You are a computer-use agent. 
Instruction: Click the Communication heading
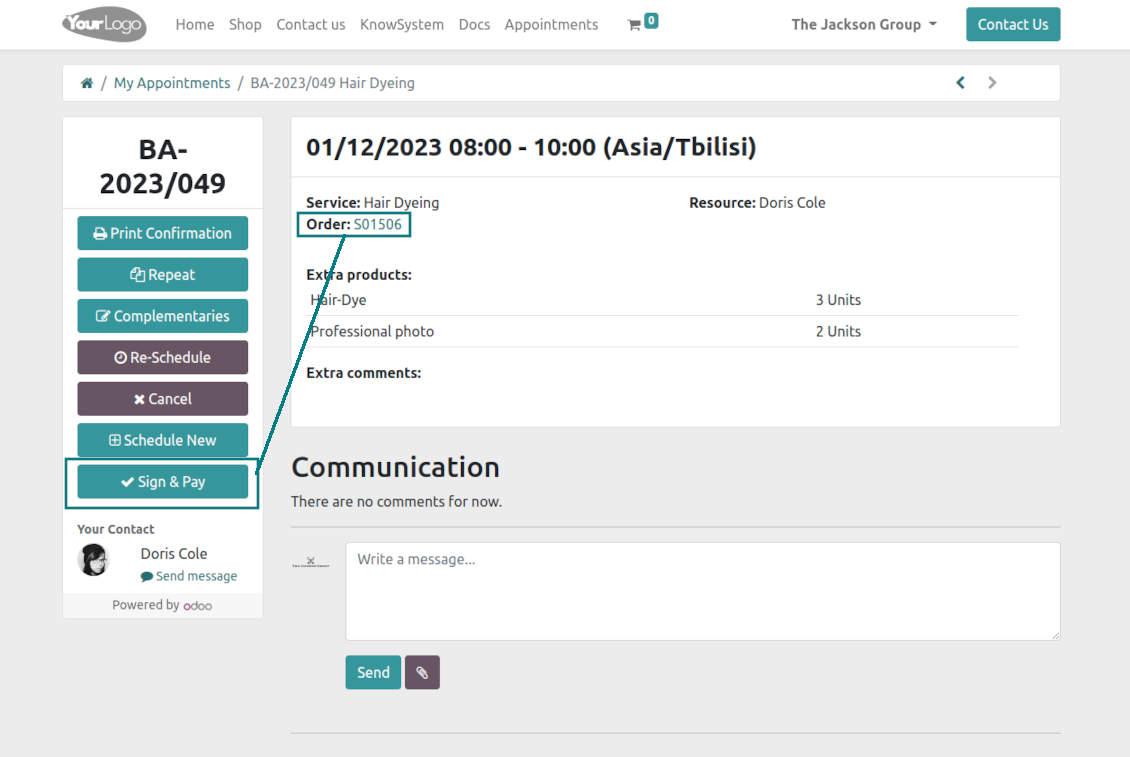click(396, 467)
